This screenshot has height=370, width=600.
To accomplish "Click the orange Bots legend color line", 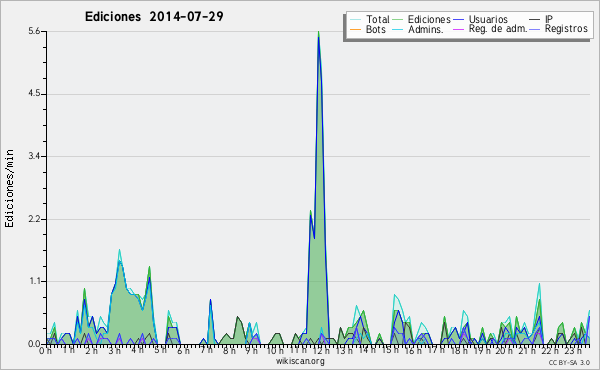I will tap(355, 29).
